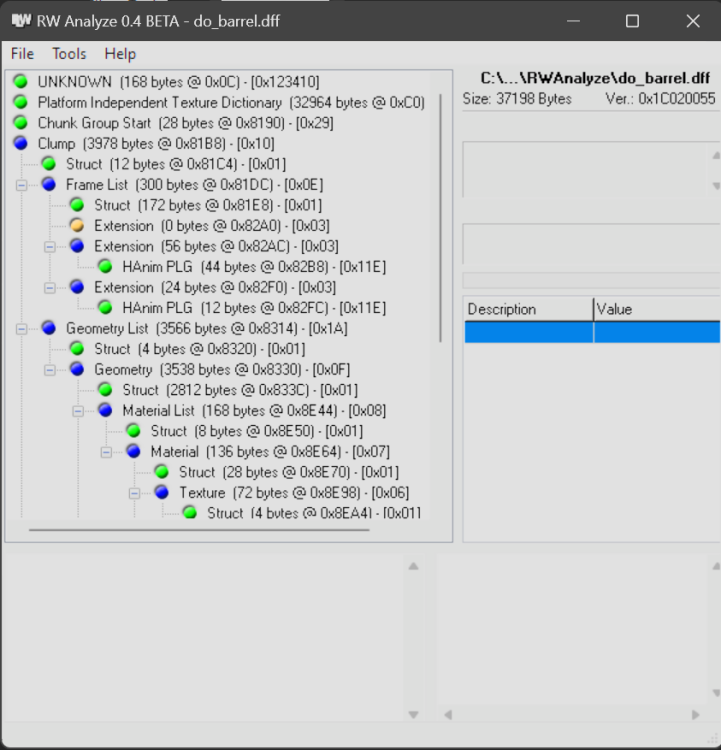Click blue icon beside Material List
This screenshot has height=750, width=721.
tap(105, 410)
